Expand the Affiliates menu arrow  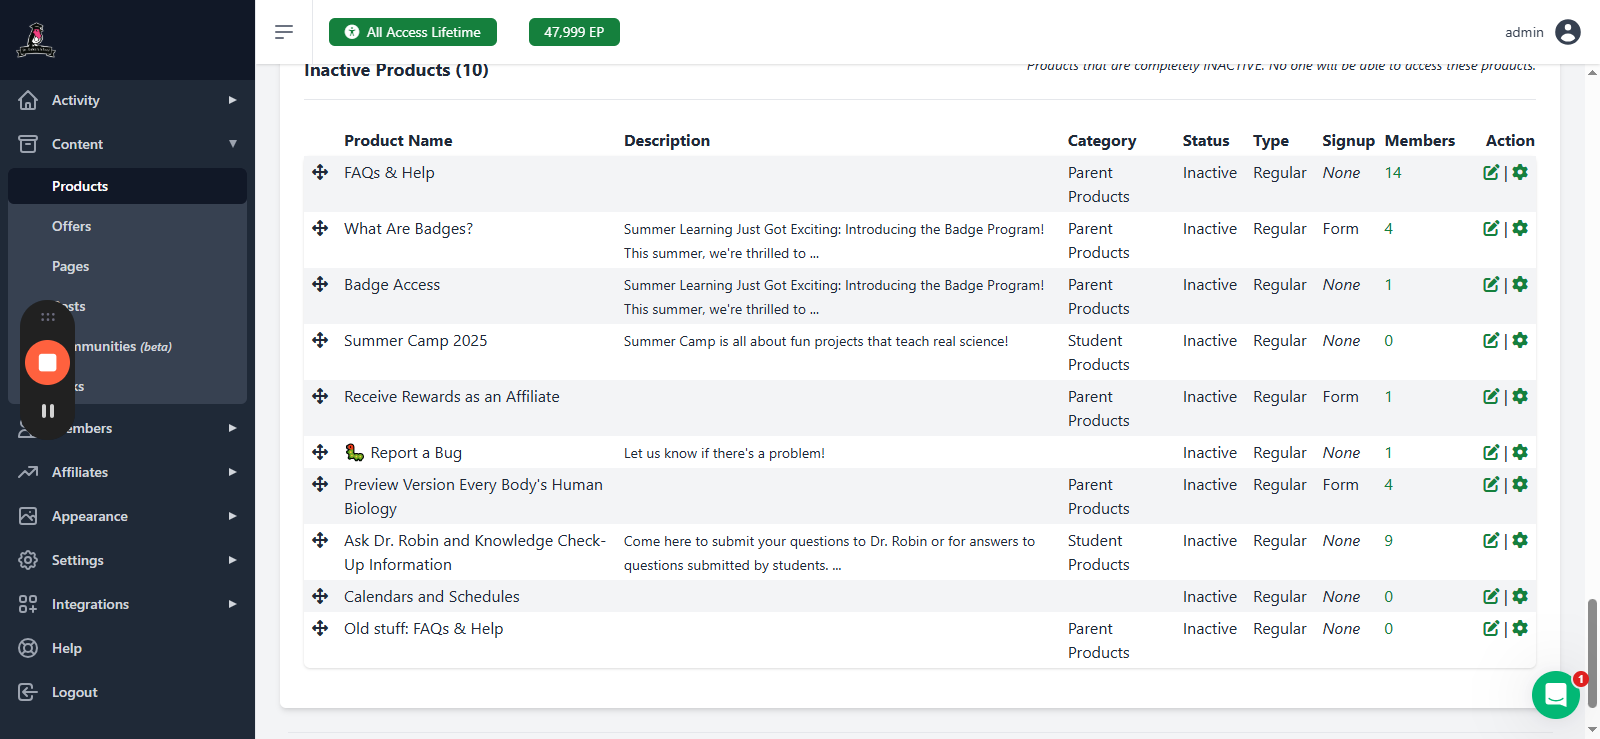tap(232, 472)
